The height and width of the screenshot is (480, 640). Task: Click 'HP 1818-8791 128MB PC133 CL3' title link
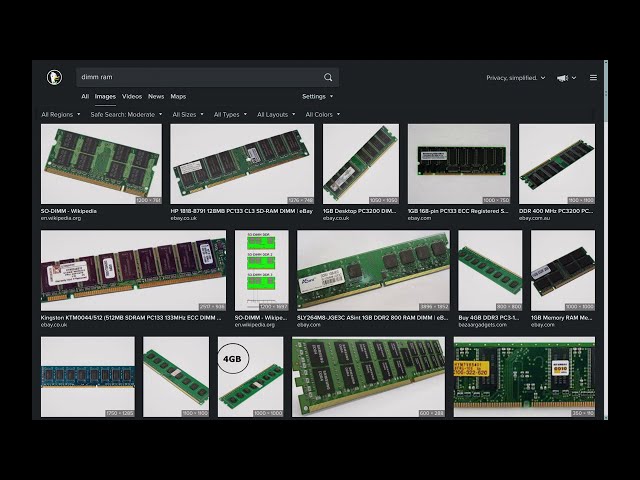tap(242, 211)
